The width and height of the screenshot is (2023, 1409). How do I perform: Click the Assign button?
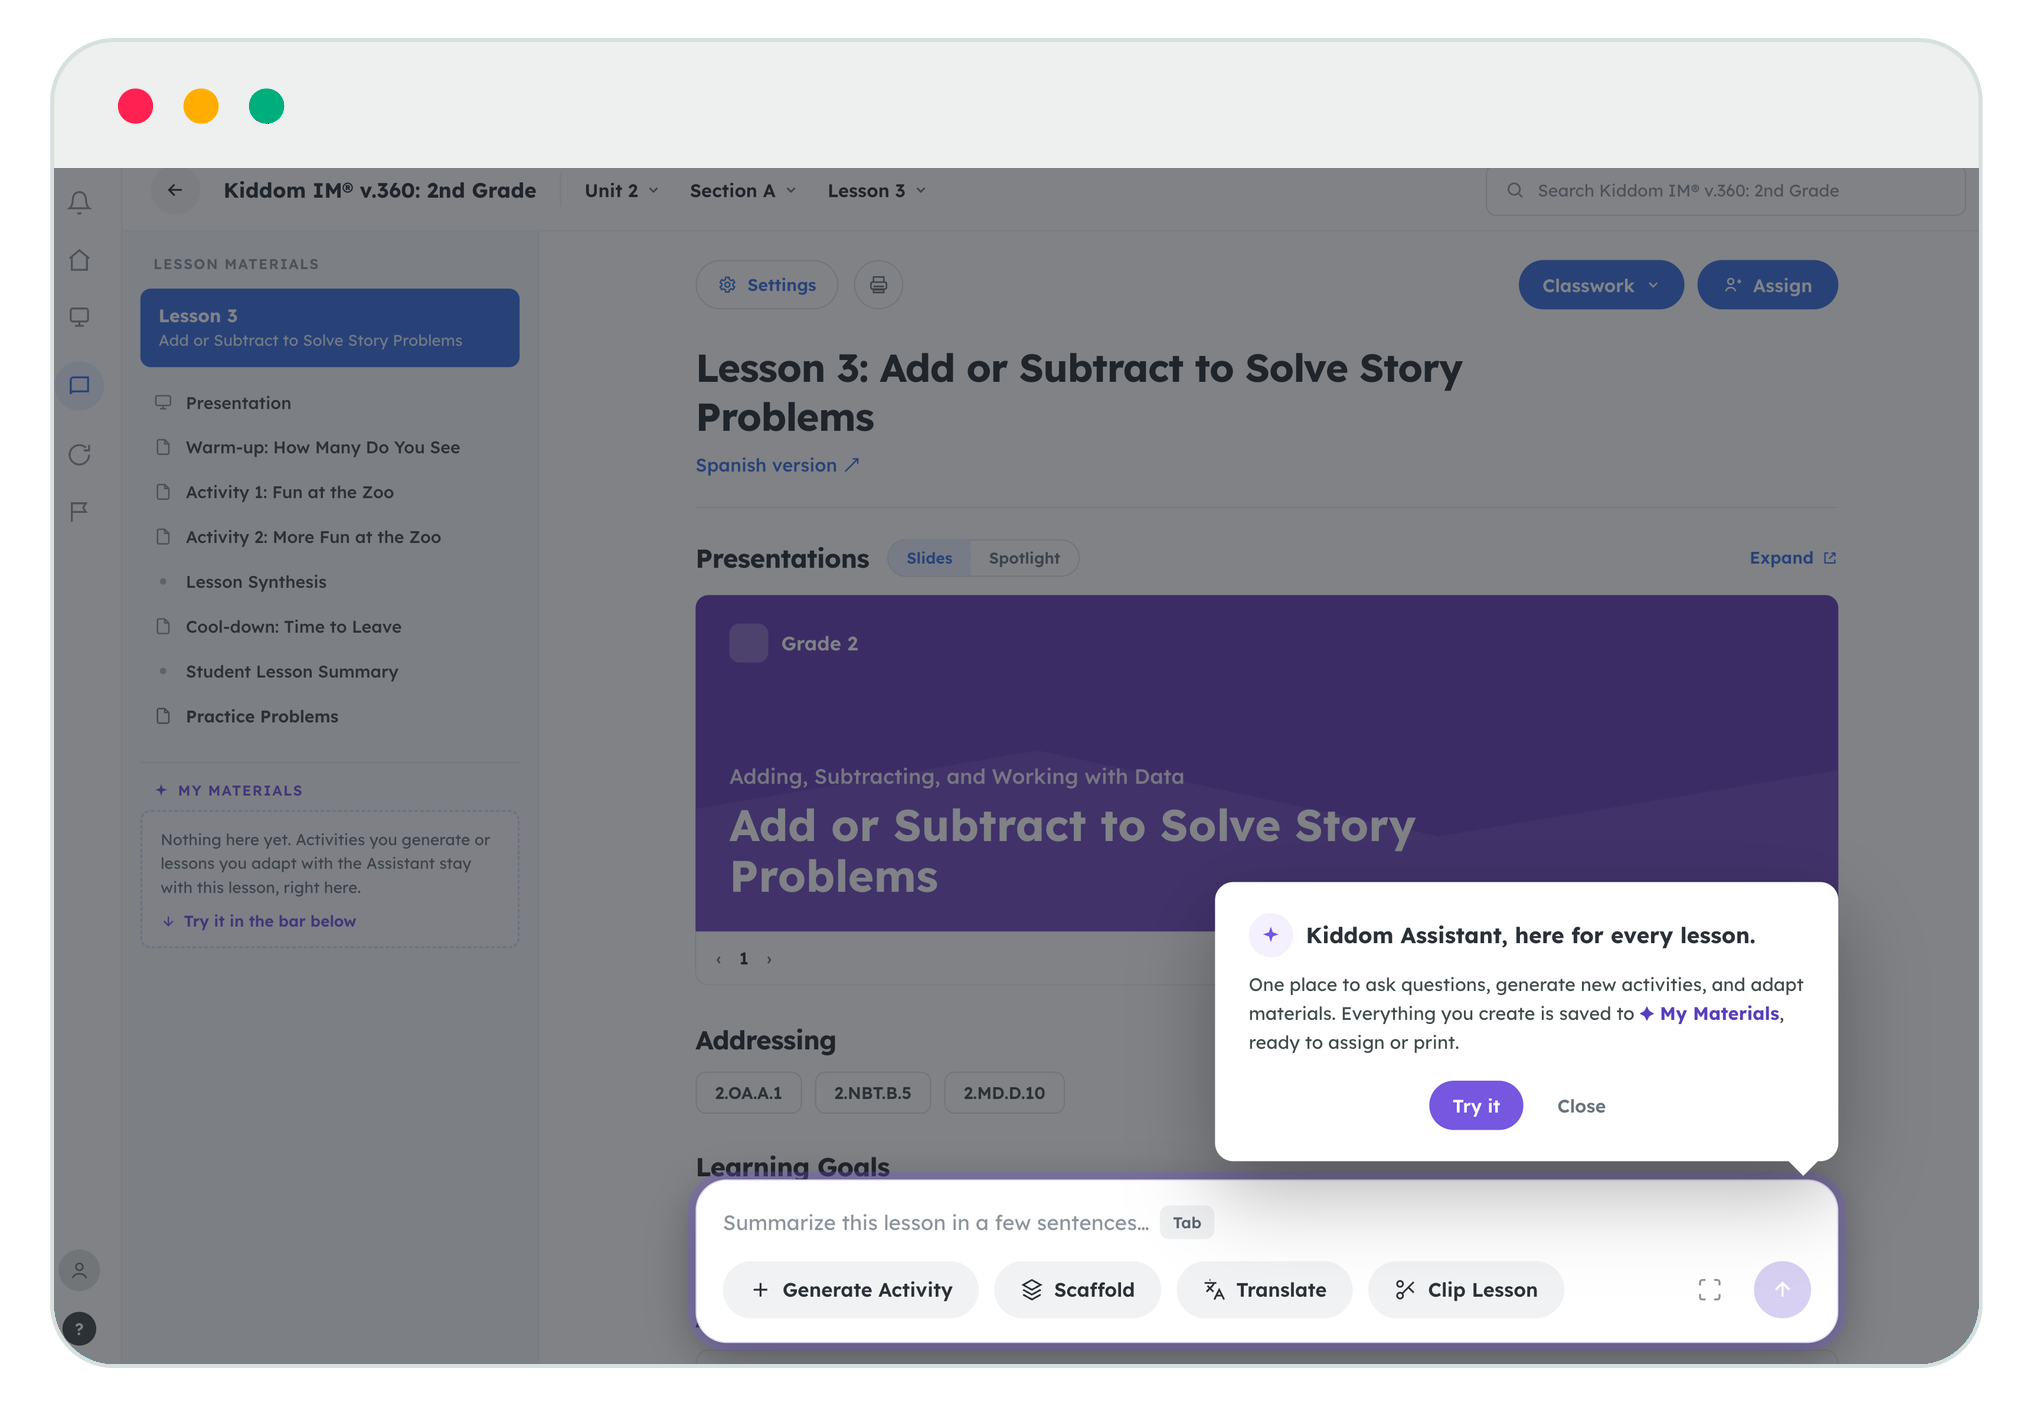click(1767, 285)
